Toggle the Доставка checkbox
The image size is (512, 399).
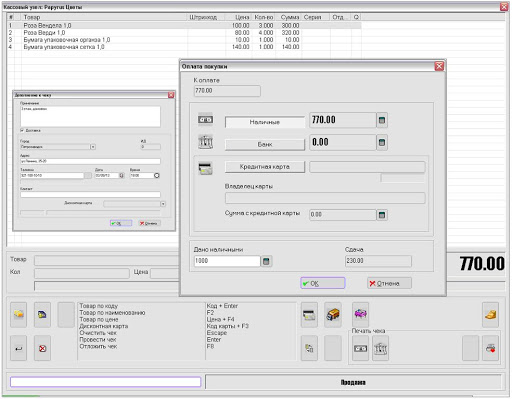[x=22, y=130]
